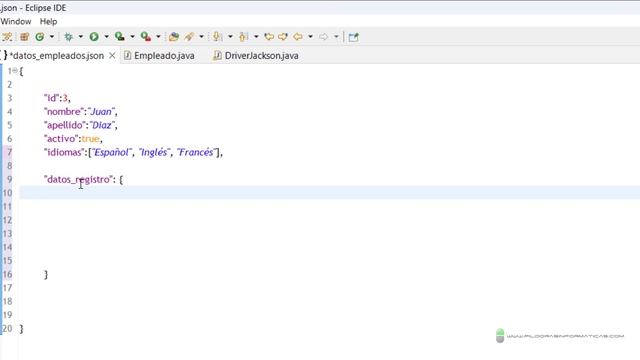Viewport: 640px width, 360px height.
Task: Expand the Run configurations dropdown
Action: [x=106, y=37]
